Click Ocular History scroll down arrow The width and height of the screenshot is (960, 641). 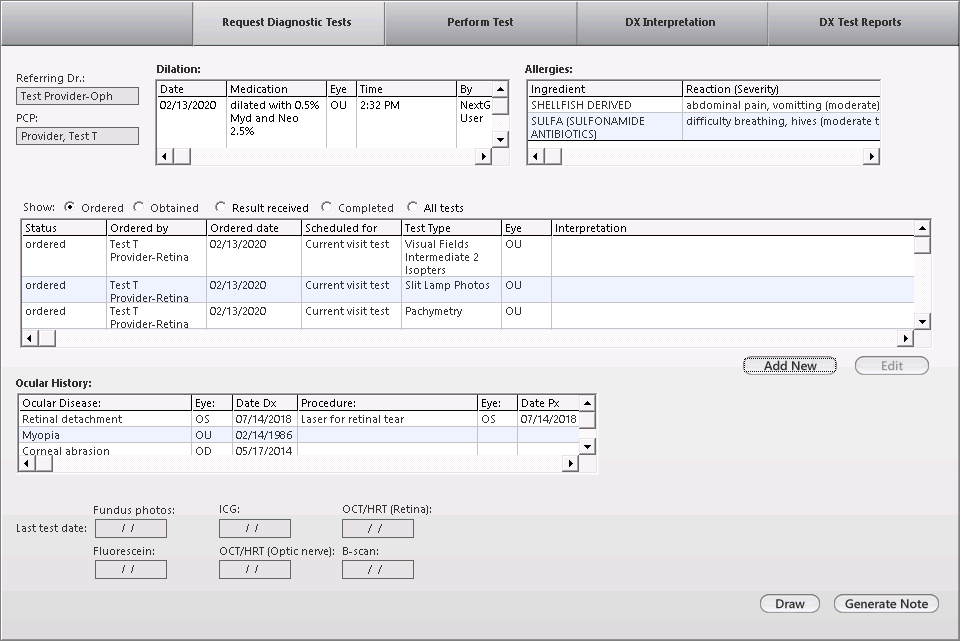(587, 446)
